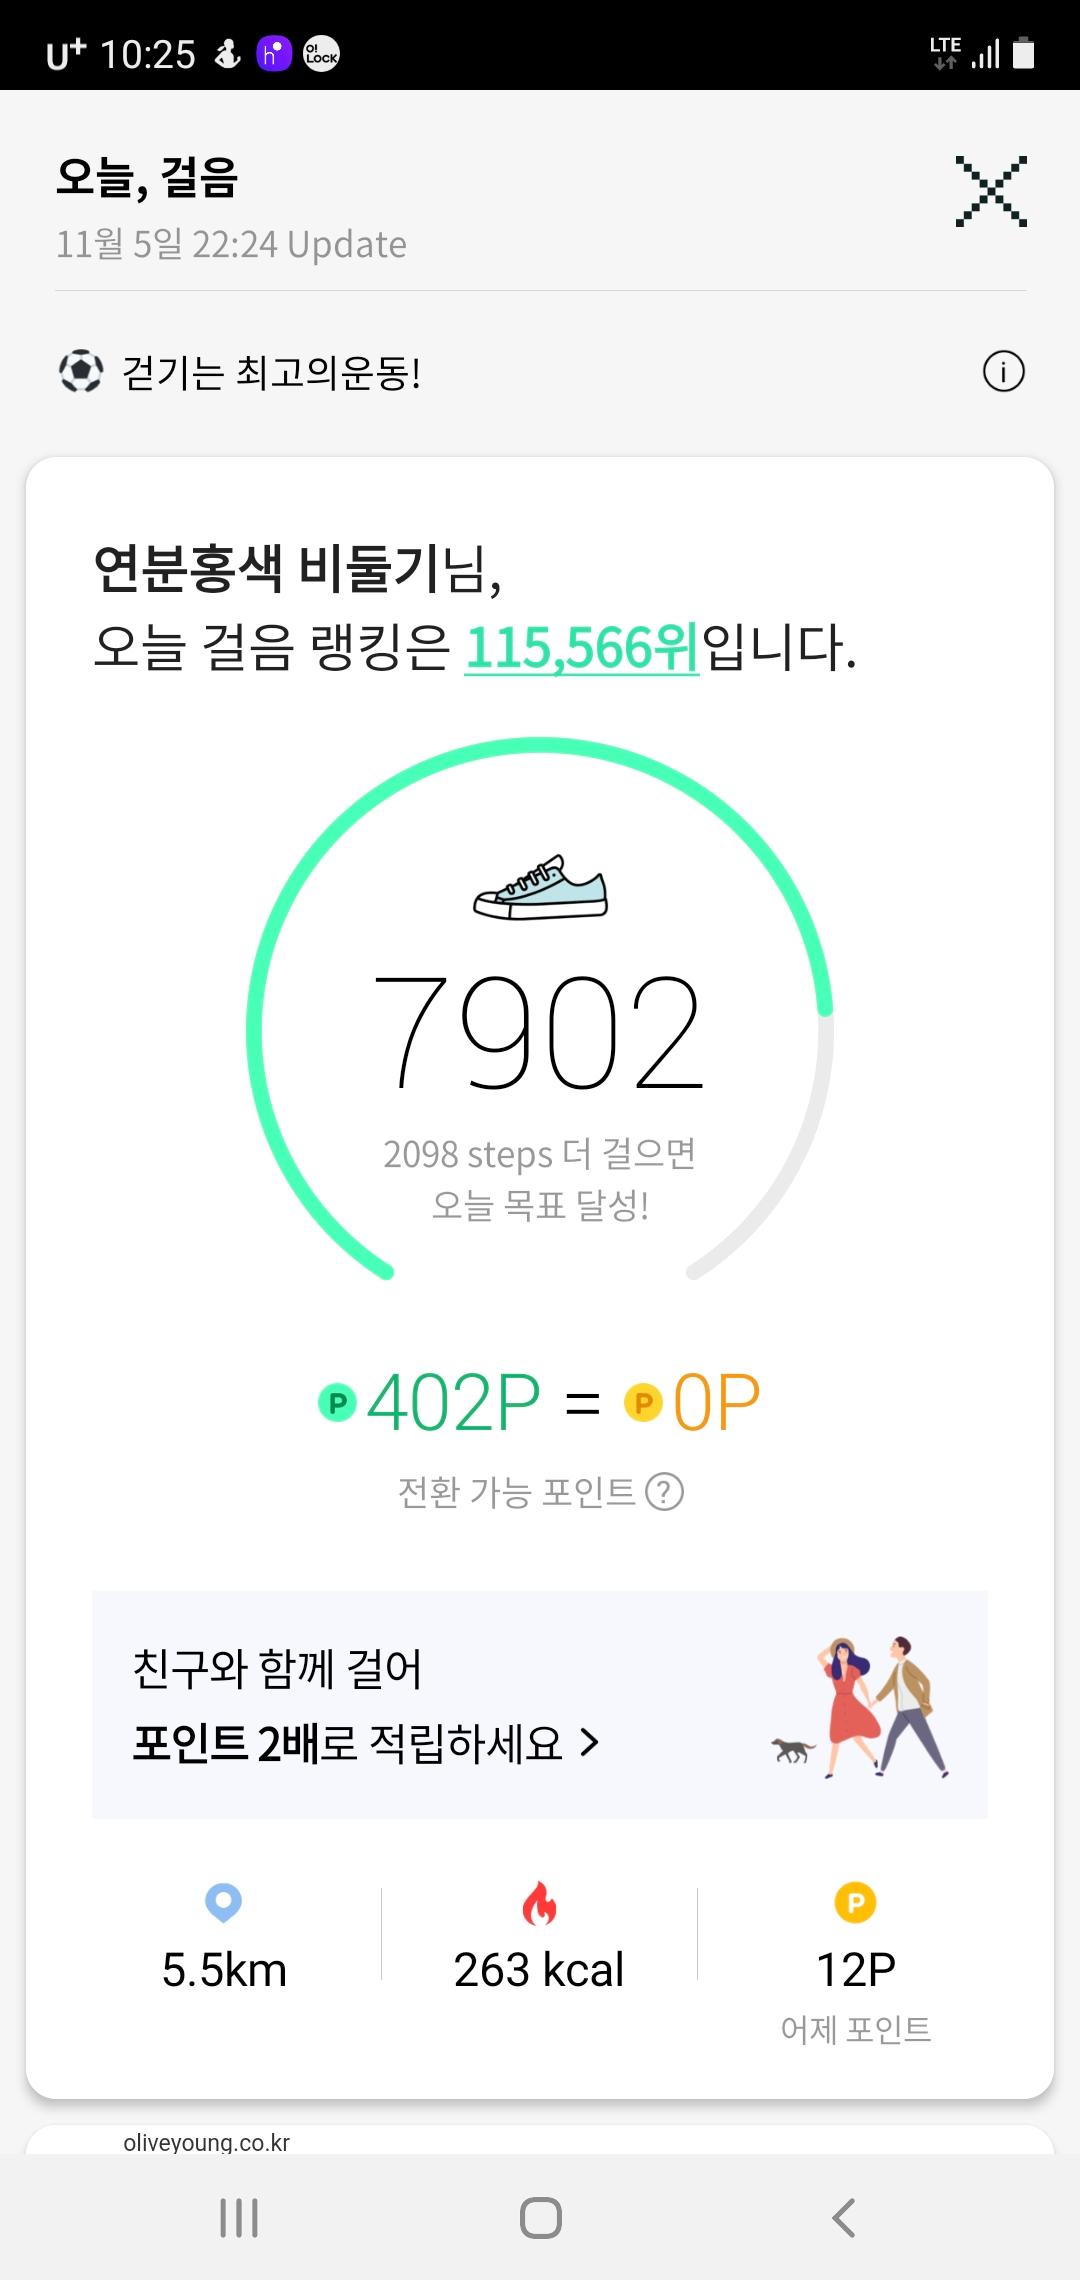Screen dimensions: 1080x2280
Task: Open the oliveyoung.co.kr card
Action: pyautogui.click(x=207, y=2142)
